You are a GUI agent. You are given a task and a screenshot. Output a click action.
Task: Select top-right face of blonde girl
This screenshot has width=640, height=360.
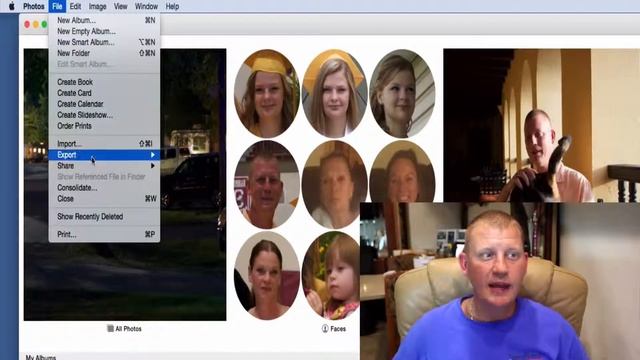402,93
